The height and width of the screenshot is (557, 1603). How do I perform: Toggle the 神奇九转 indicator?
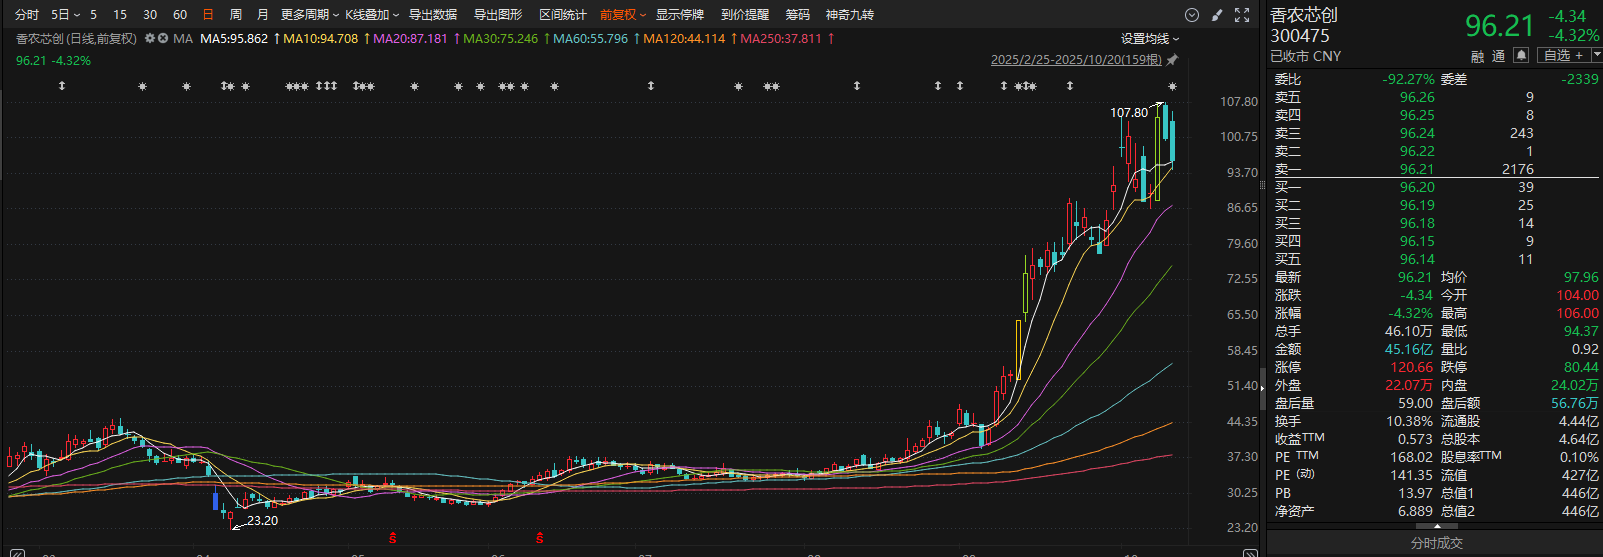[849, 15]
